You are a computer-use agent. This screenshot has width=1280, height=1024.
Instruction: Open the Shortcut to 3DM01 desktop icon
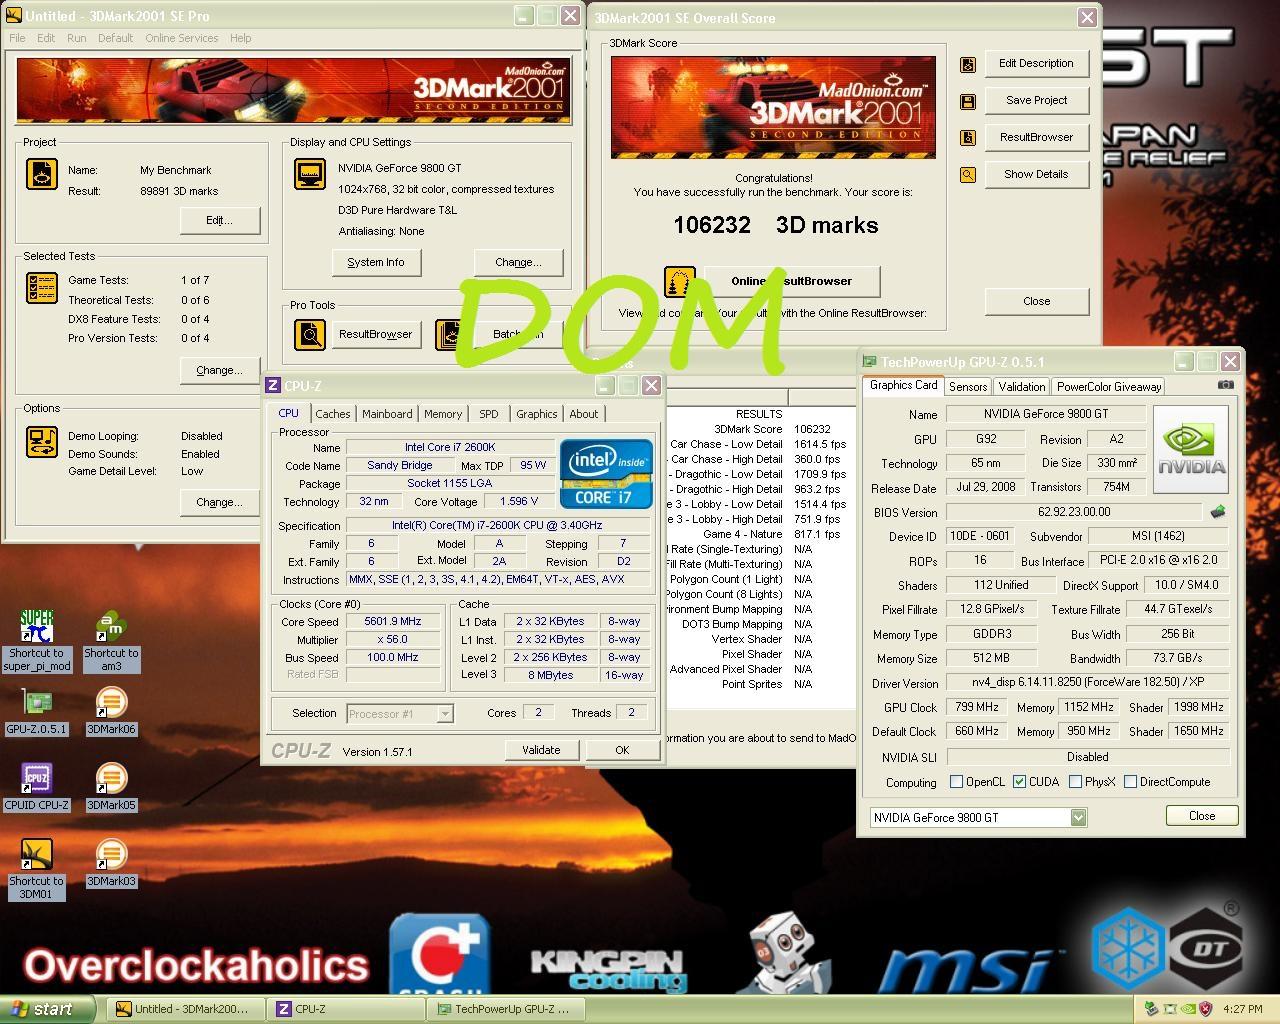(37, 868)
